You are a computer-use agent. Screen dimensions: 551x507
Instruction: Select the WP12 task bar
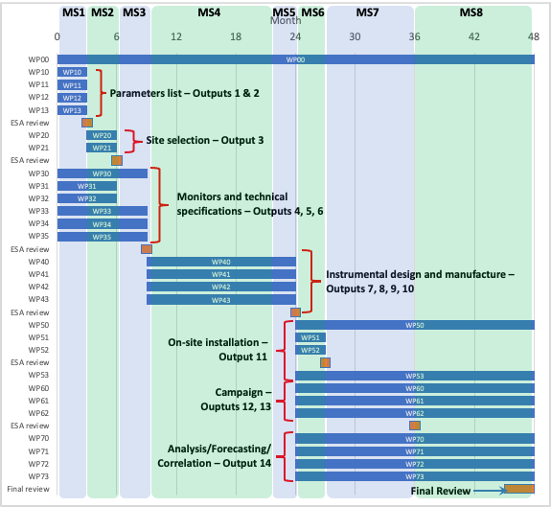(x=72, y=98)
